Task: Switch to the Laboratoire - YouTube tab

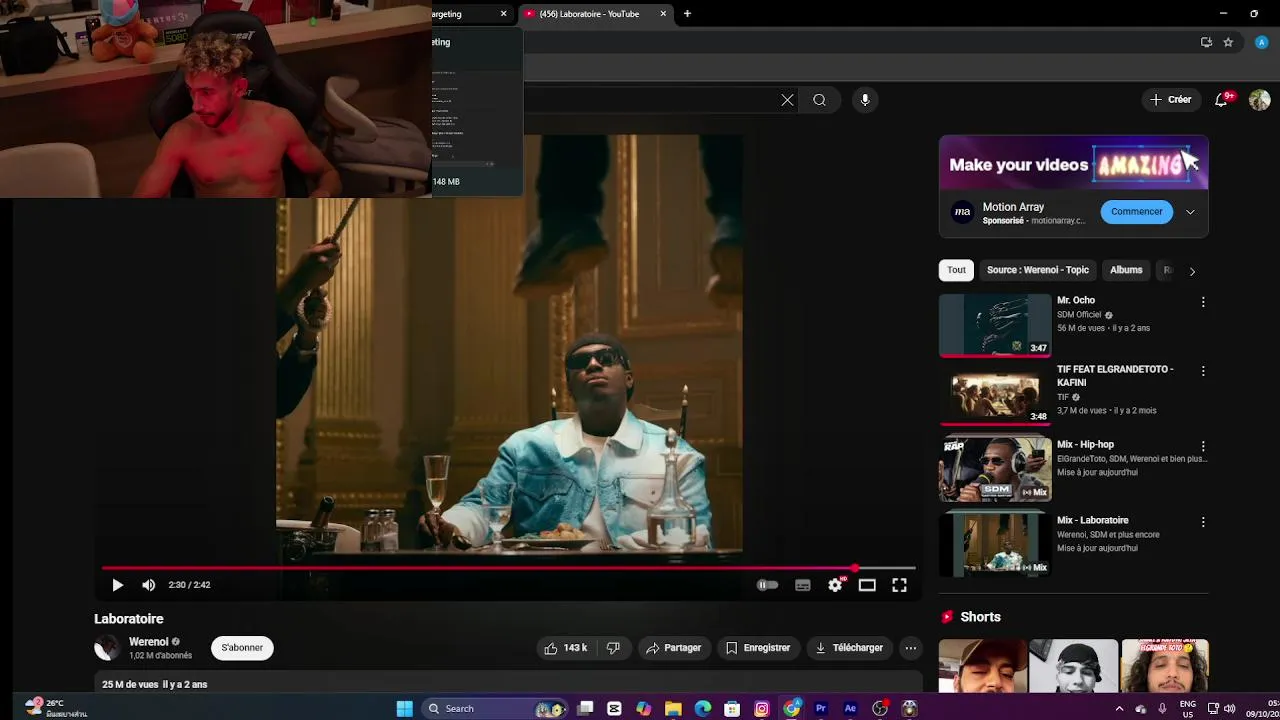Action: 596,14
